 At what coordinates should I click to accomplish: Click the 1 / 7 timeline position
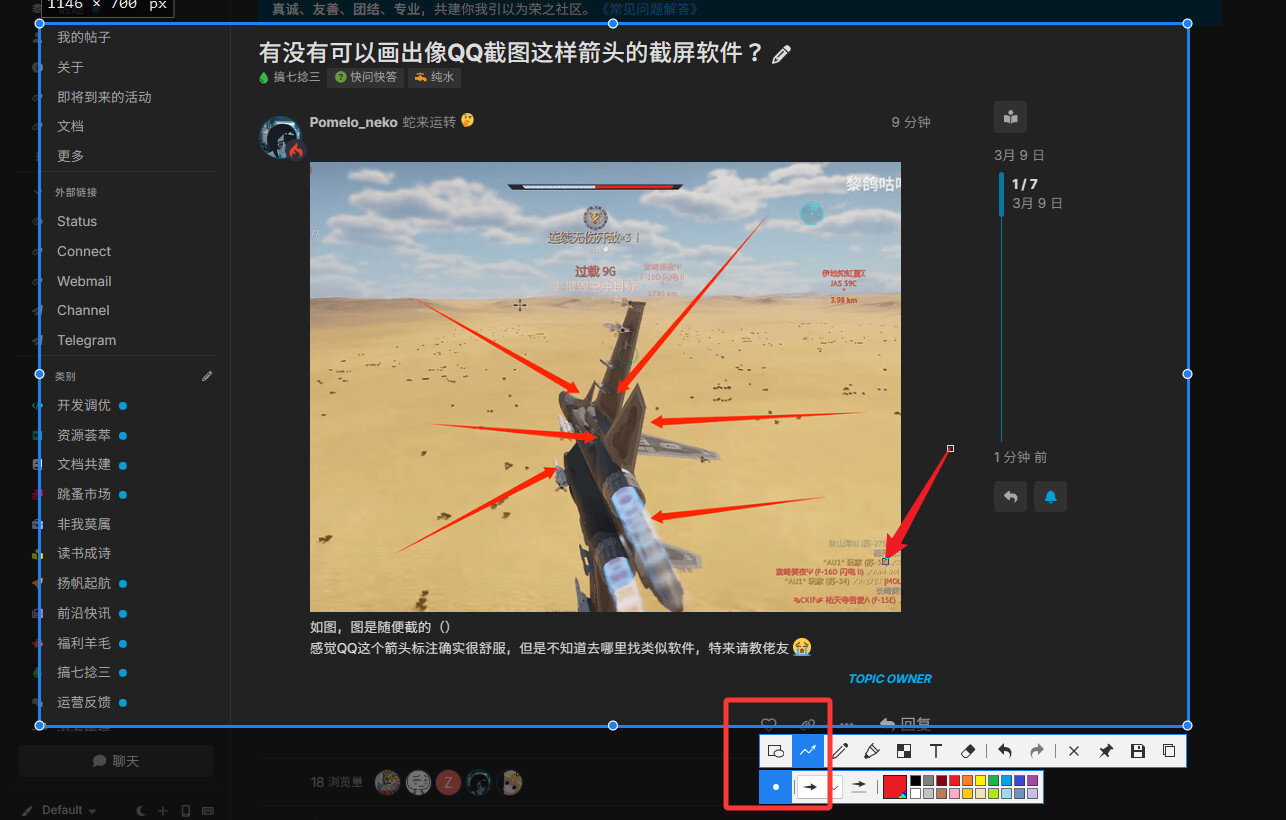pos(1025,184)
